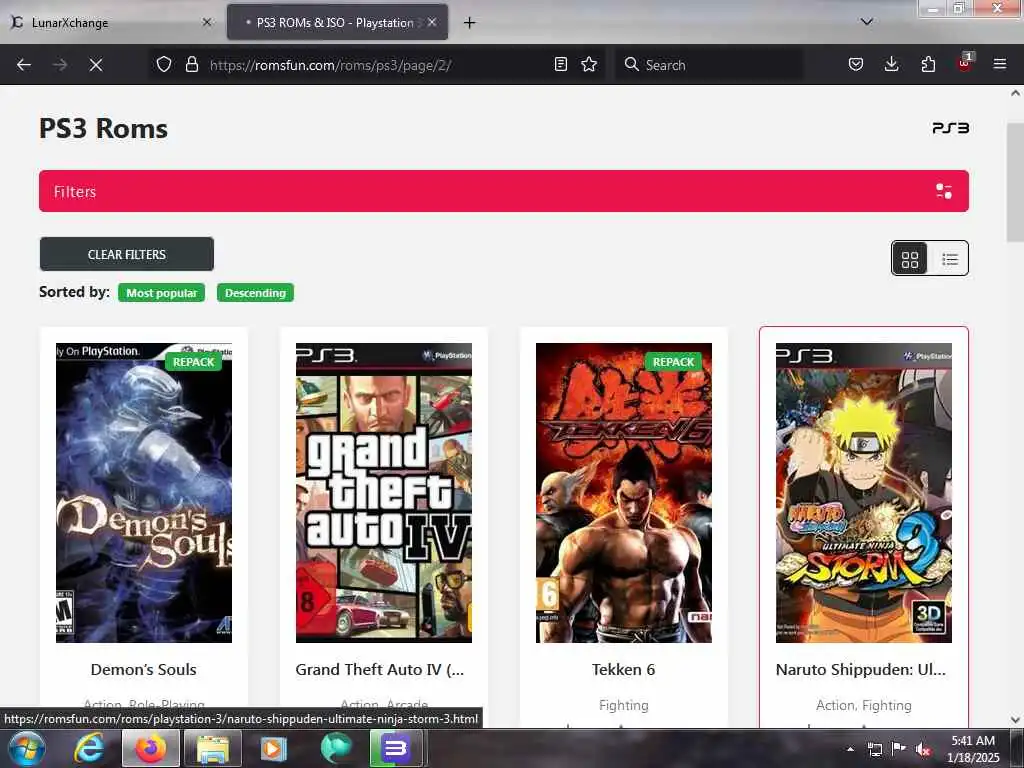1024x768 pixels.
Task: Go back using the browser back arrow
Action: pyautogui.click(x=24, y=65)
